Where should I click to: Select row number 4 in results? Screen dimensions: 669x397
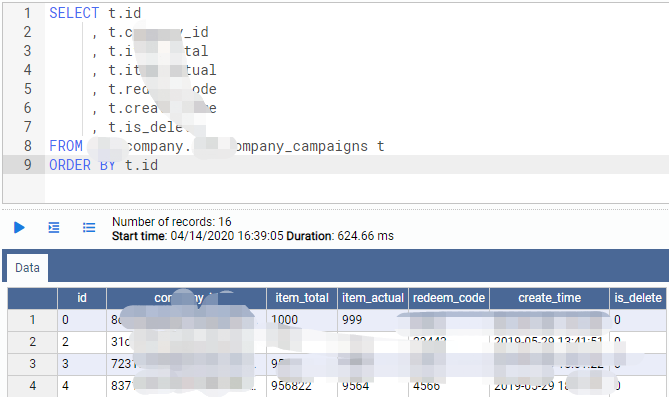[x=32, y=386]
